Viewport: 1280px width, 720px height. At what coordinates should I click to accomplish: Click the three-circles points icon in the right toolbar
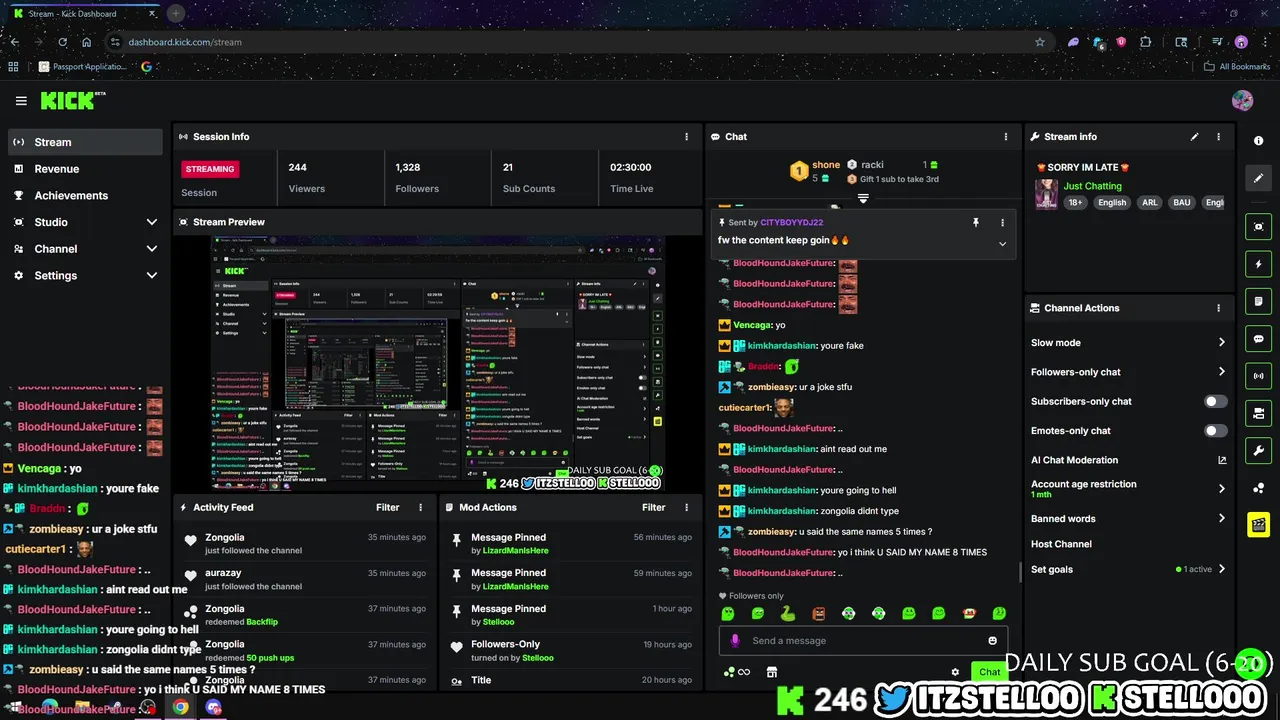pyautogui.click(x=1258, y=488)
